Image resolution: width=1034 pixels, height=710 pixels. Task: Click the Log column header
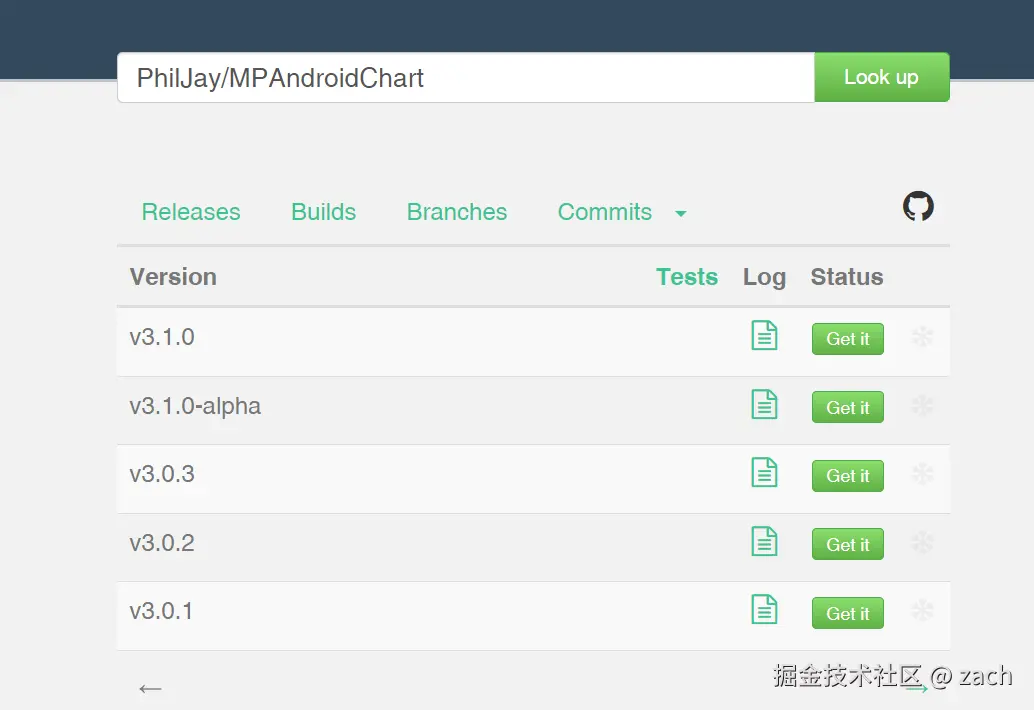coord(764,278)
